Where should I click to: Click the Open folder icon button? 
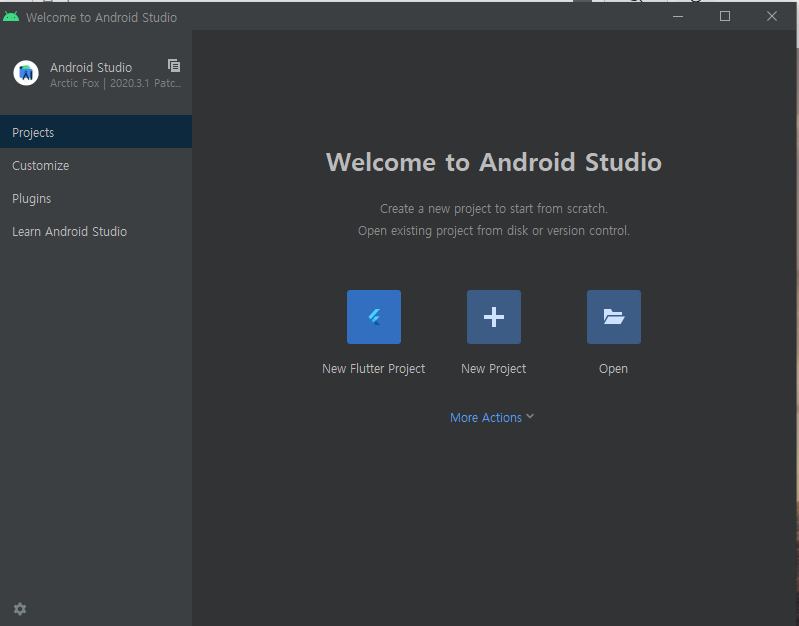pyautogui.click(x=614, y=317)
